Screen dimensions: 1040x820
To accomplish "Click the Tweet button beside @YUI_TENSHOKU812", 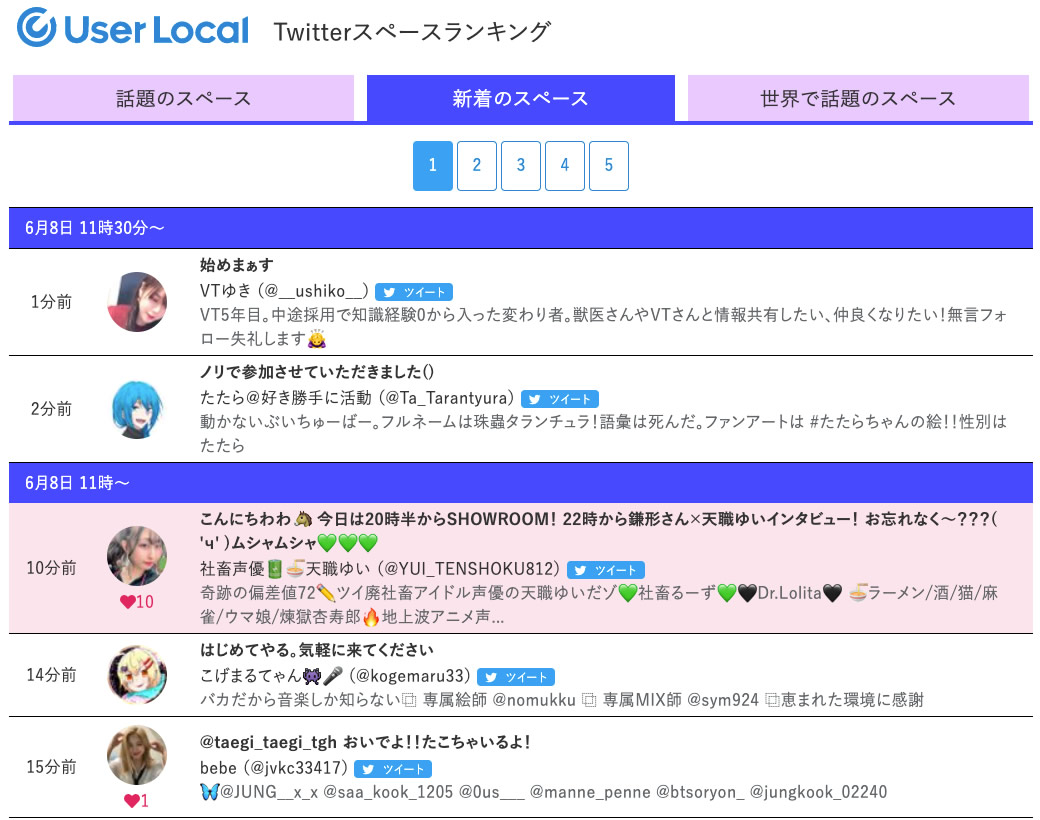I will pyautogui.click(x=606, y=570).
